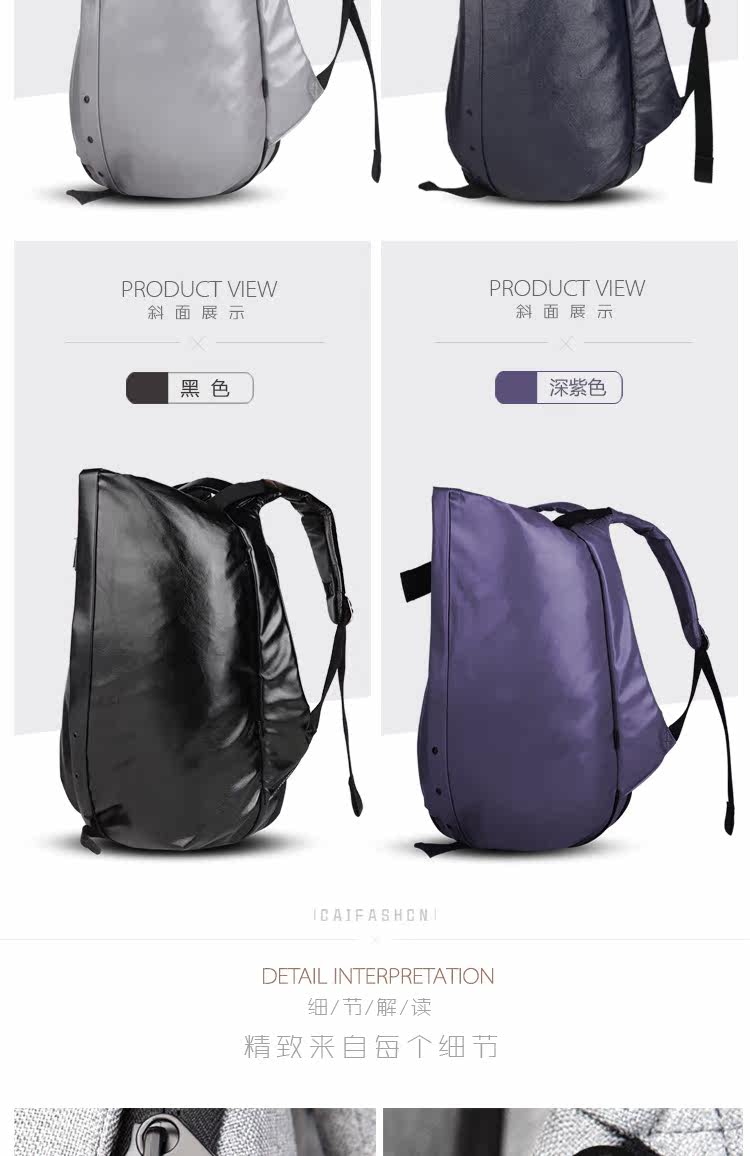Screen dimensions: 750x1156
Task: Click the CAIFASHCN brand logo text
Action: [x=375, y=915]
